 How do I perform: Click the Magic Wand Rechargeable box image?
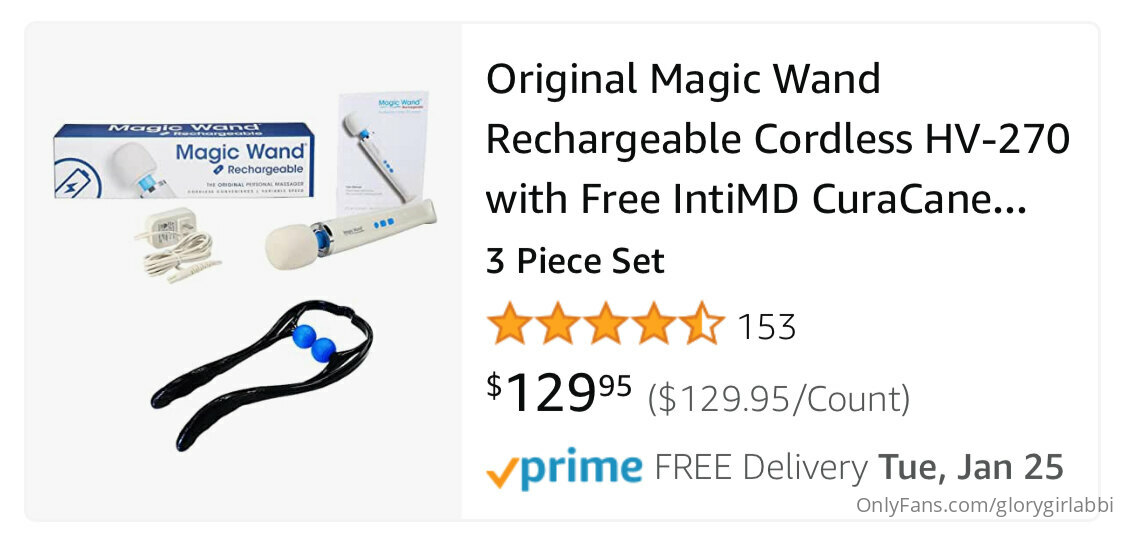184,161
